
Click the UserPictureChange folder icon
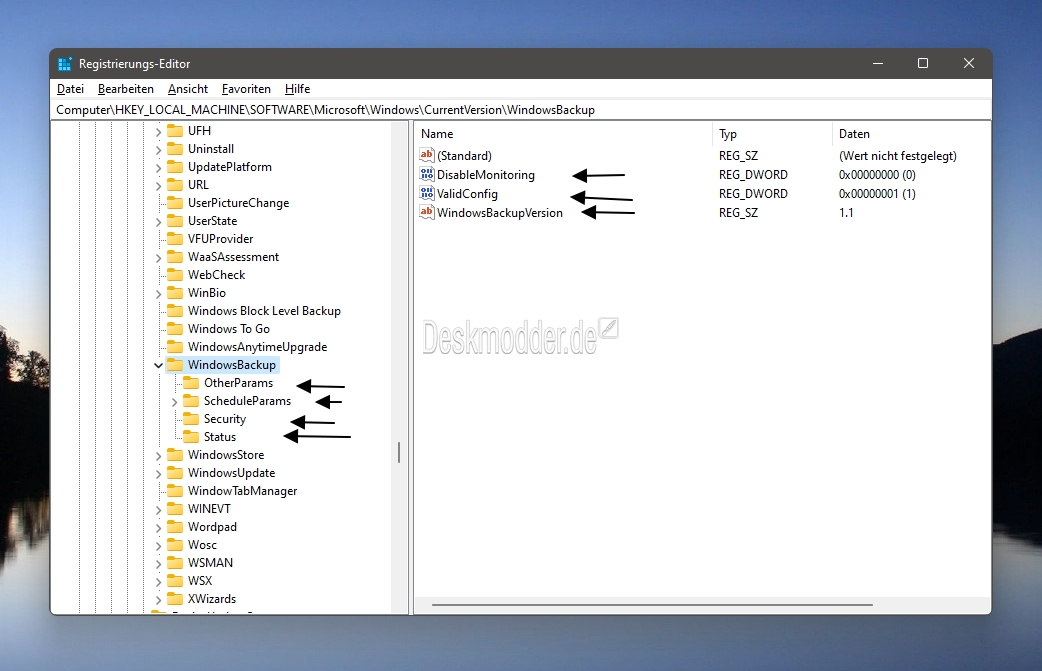pos(175,203)
